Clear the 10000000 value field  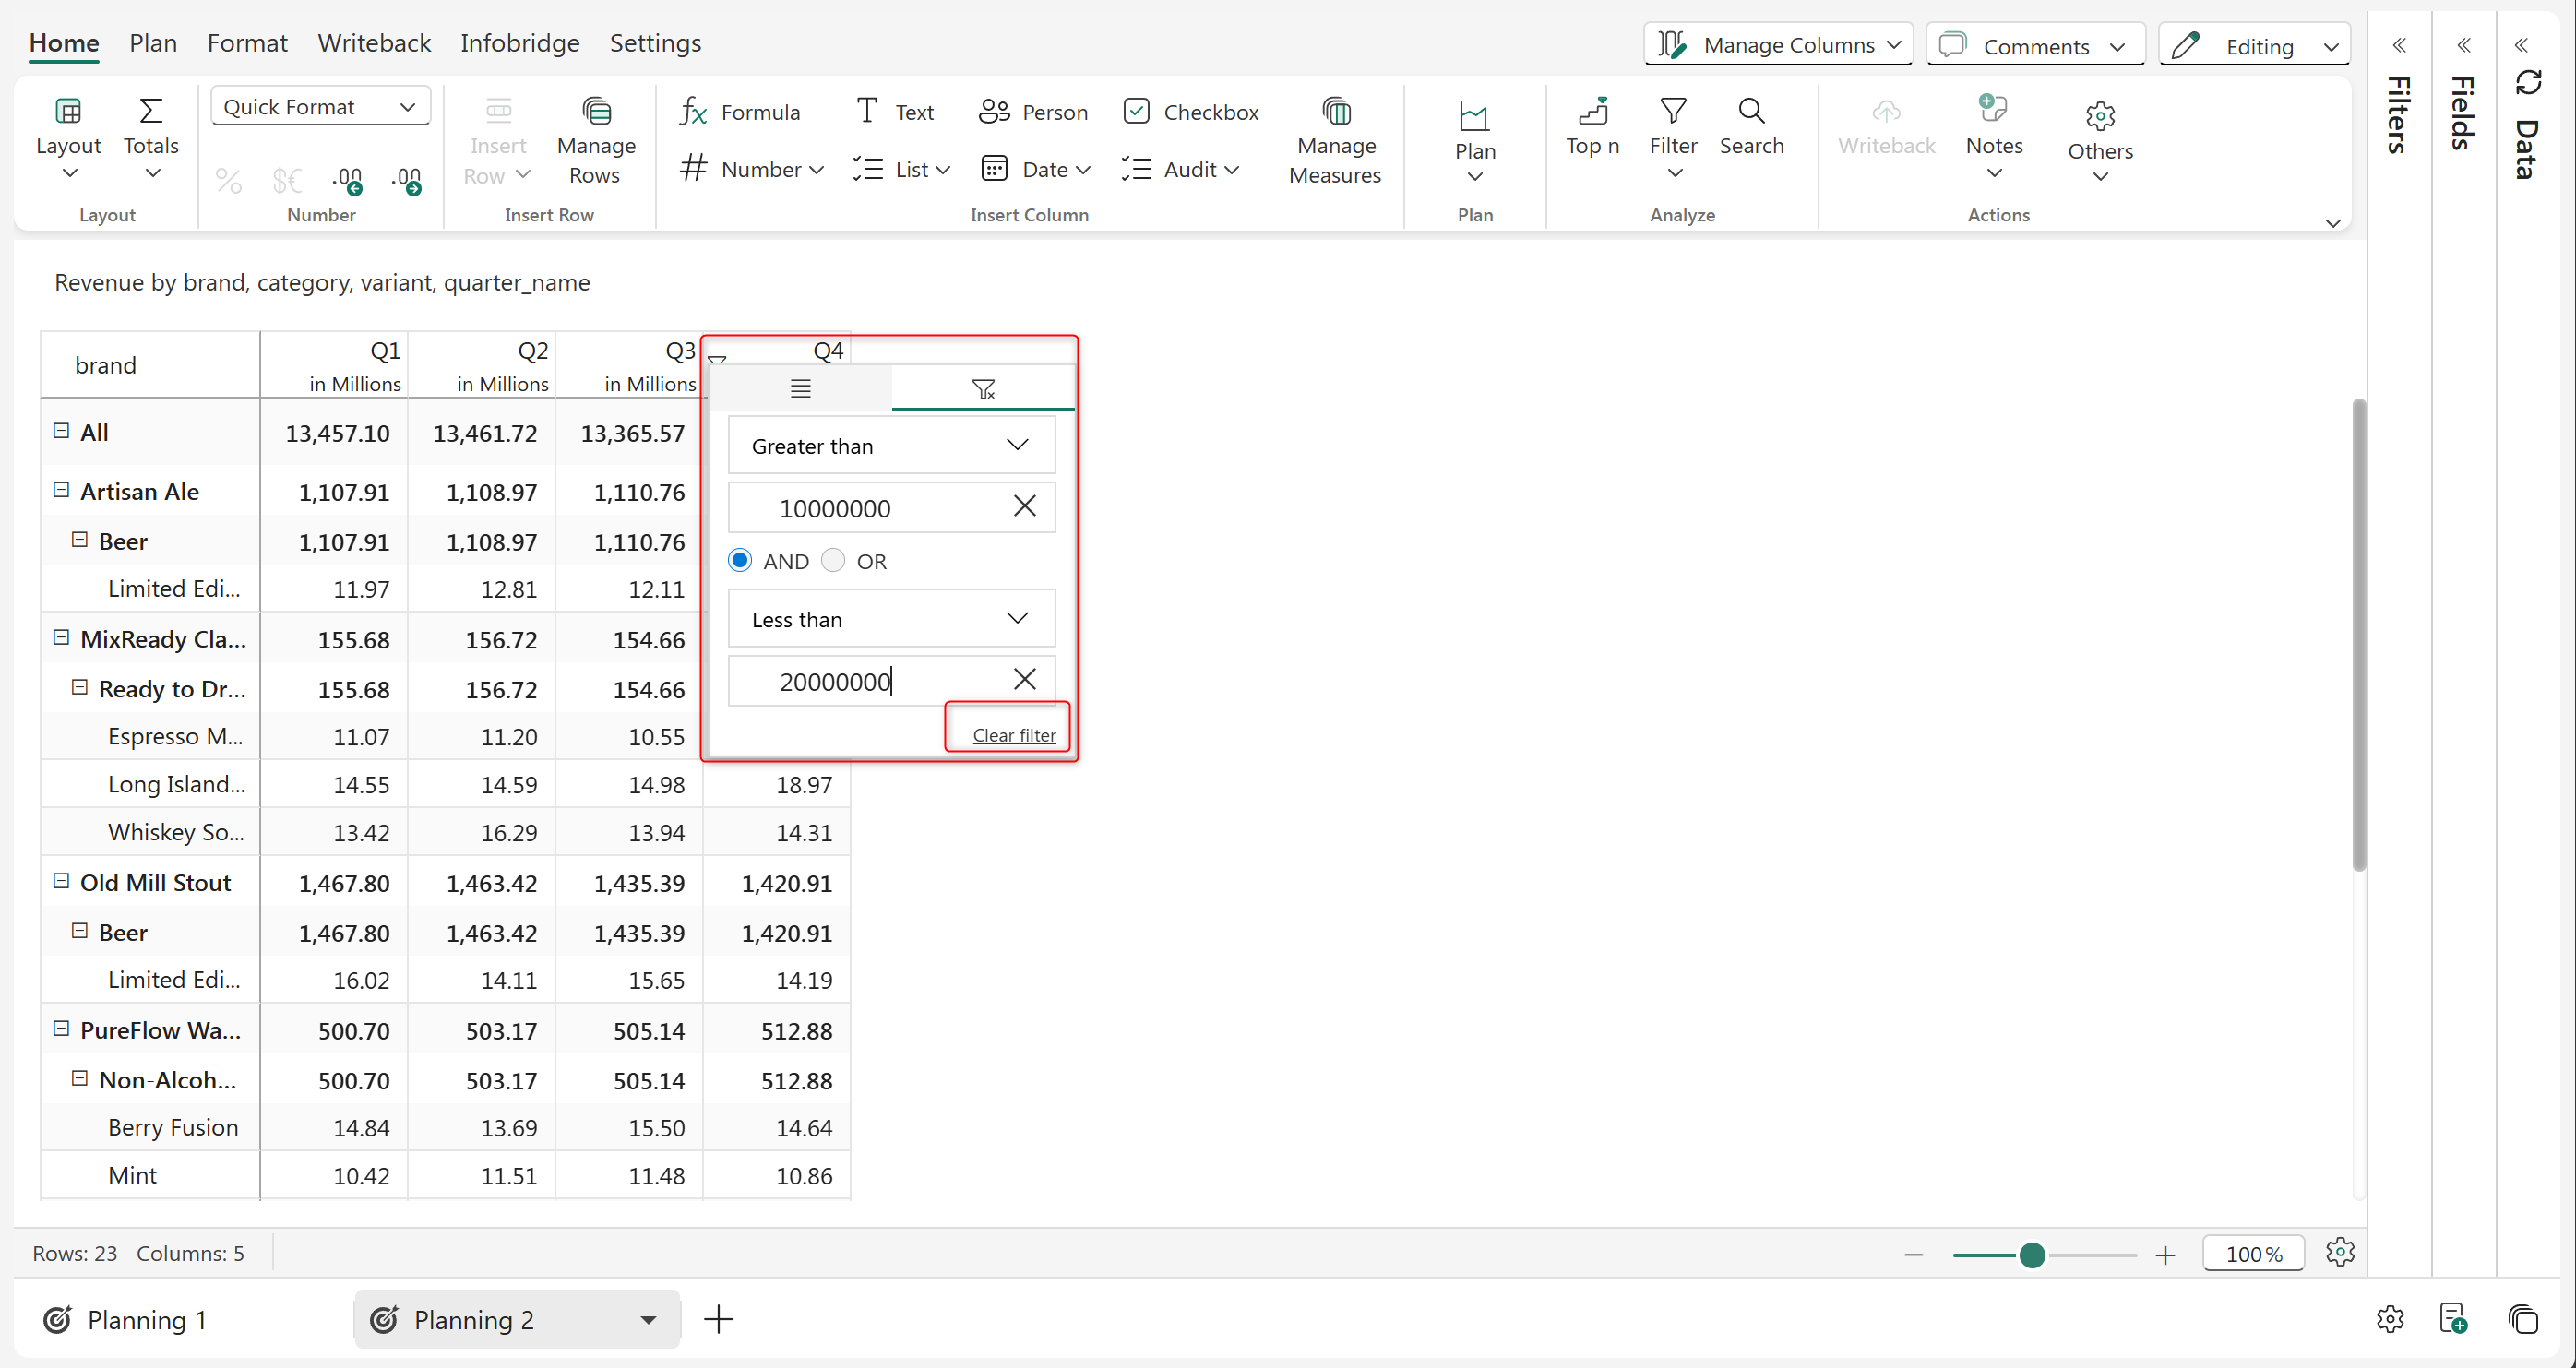coord(1024,507)
